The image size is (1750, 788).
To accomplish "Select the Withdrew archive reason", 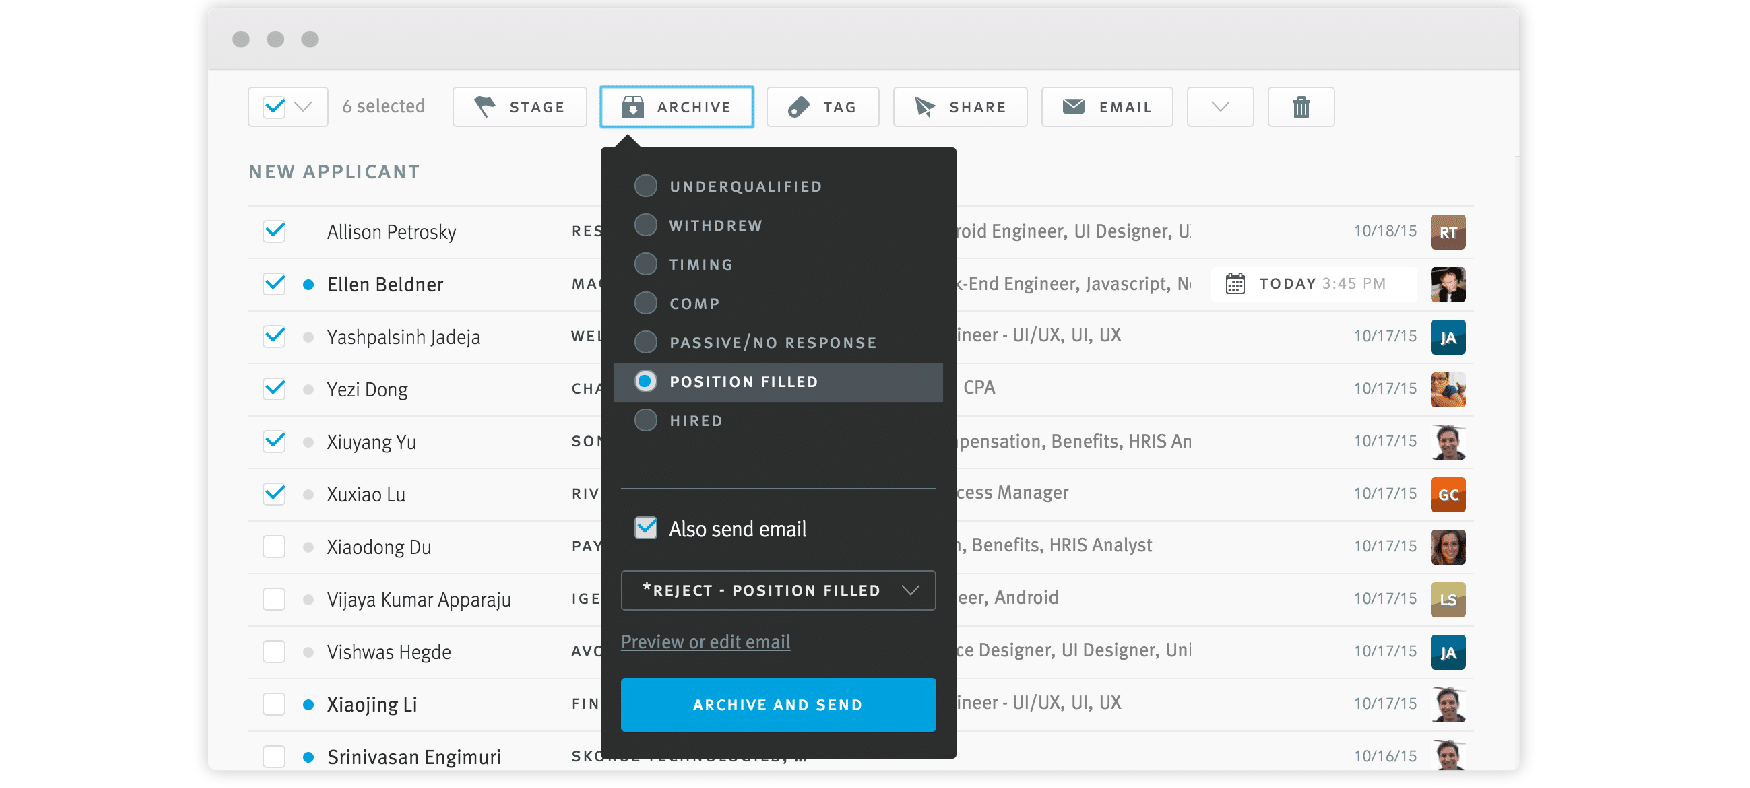I will tap(646, 225).
